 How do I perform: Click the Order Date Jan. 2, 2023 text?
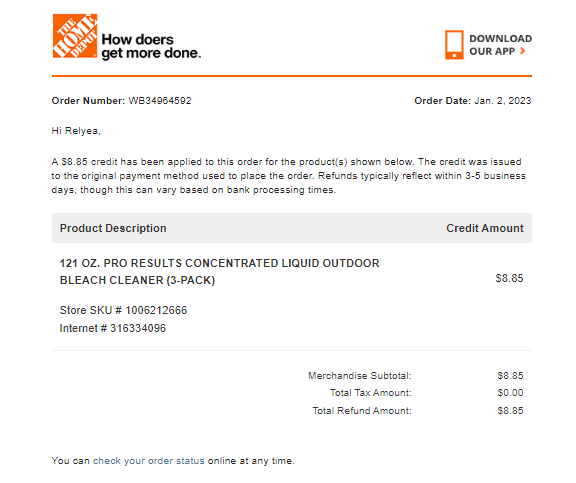click(x=473, y=101)
